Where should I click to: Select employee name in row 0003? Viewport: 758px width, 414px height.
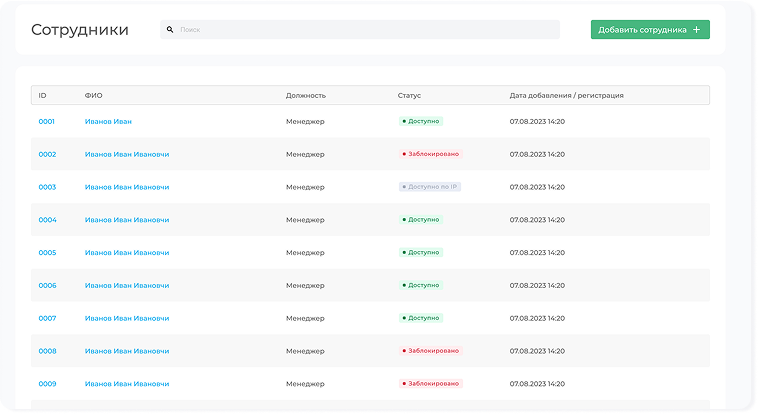coord(126,187)
